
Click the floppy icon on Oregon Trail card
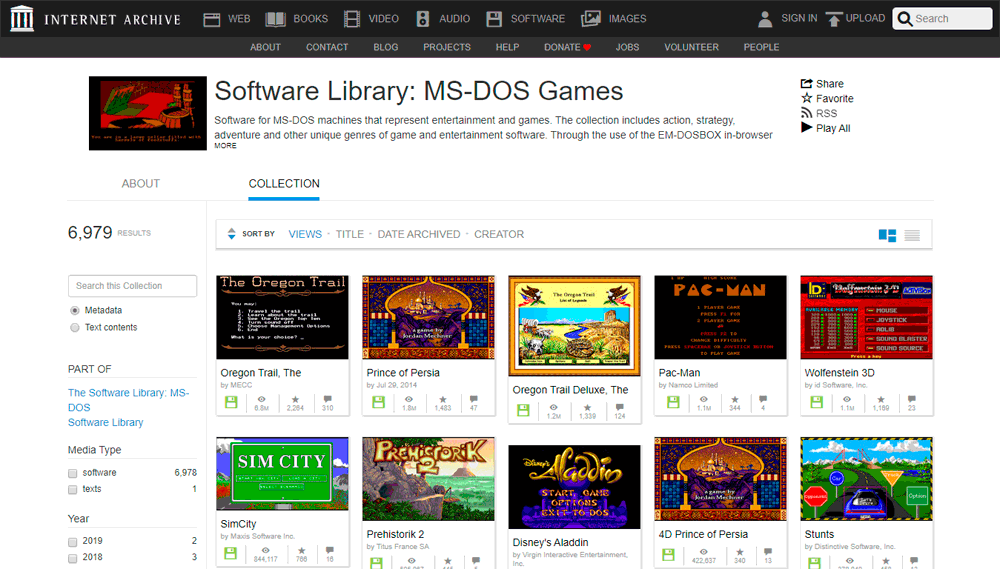[x=231, y=402]
